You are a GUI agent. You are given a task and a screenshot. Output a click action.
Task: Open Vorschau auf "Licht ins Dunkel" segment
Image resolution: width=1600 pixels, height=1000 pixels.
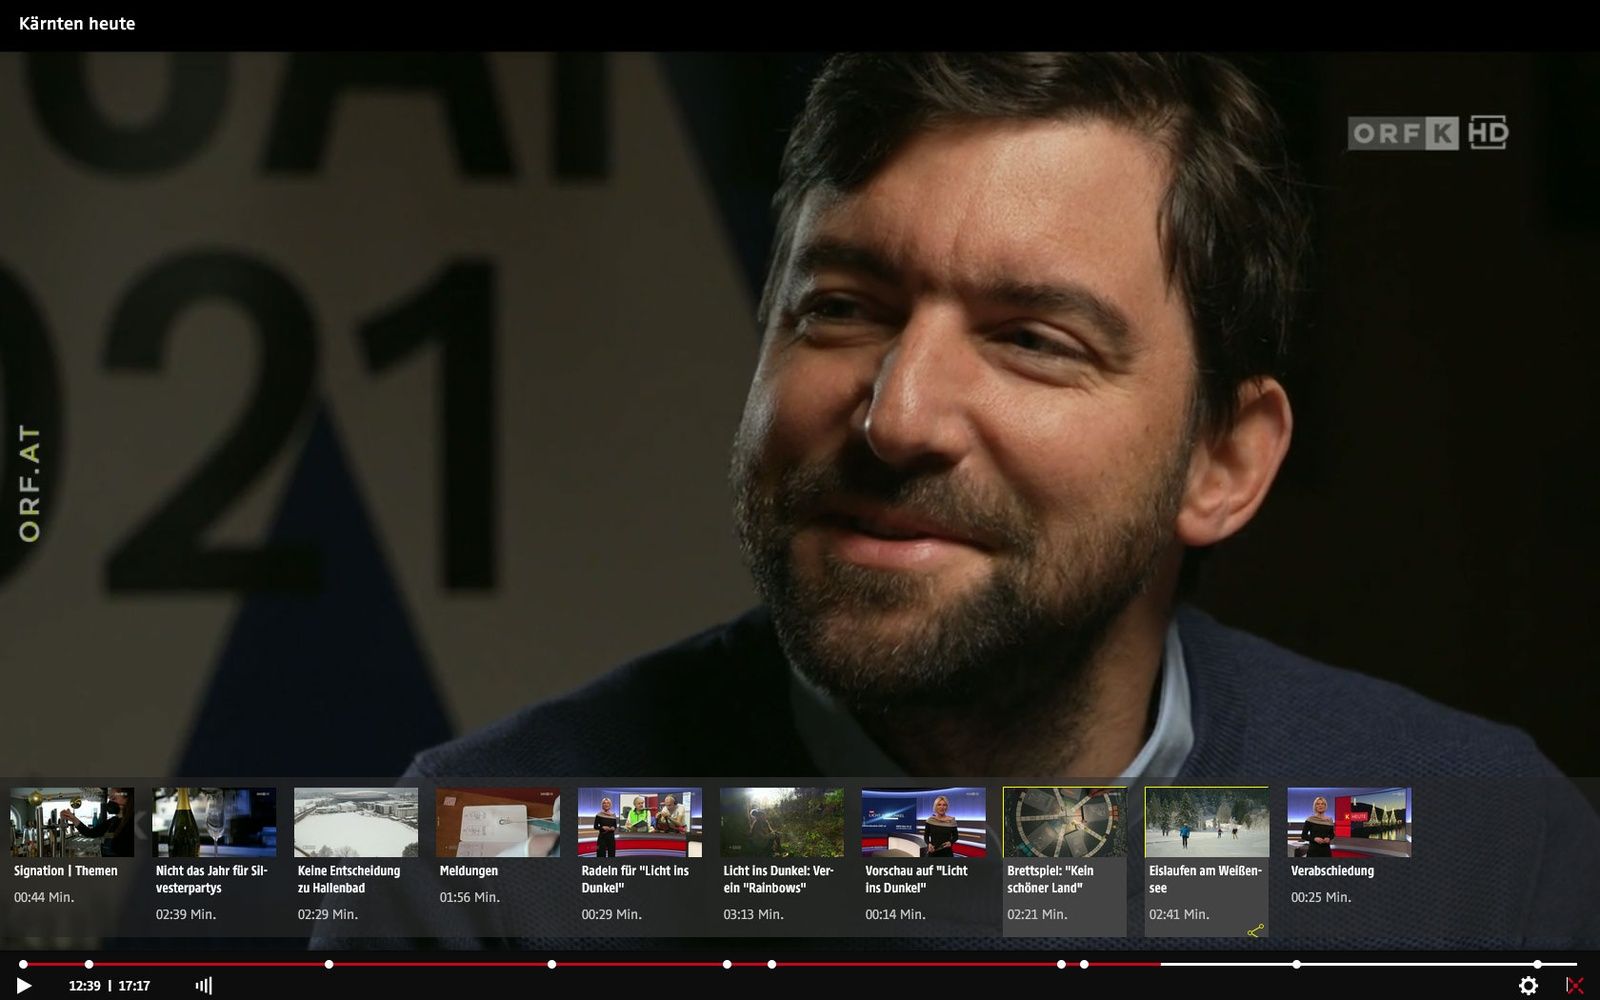(924, 822)
